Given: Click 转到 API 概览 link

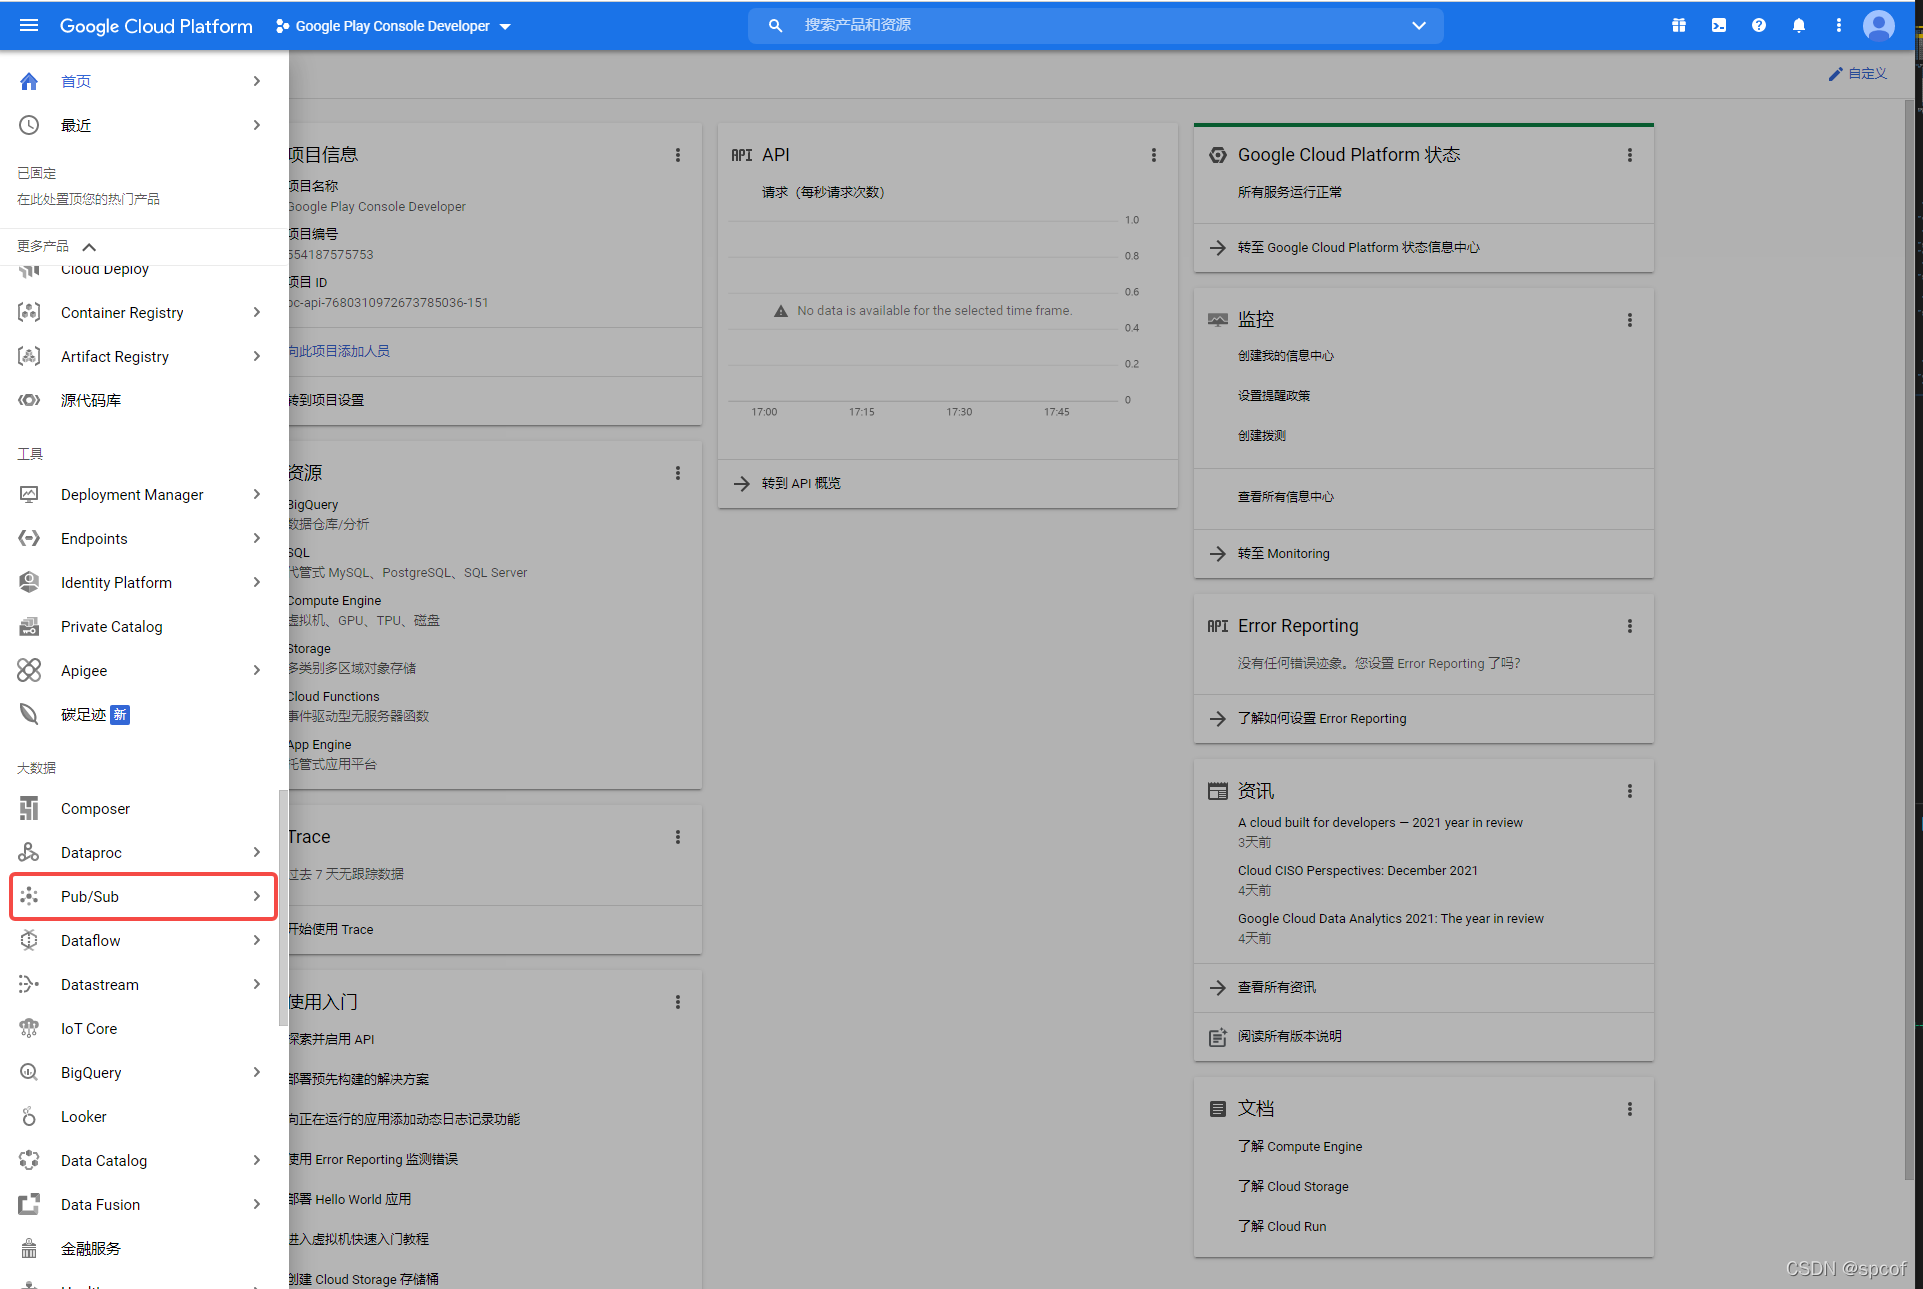Looking at the screenshot, I should coord(800,483).
